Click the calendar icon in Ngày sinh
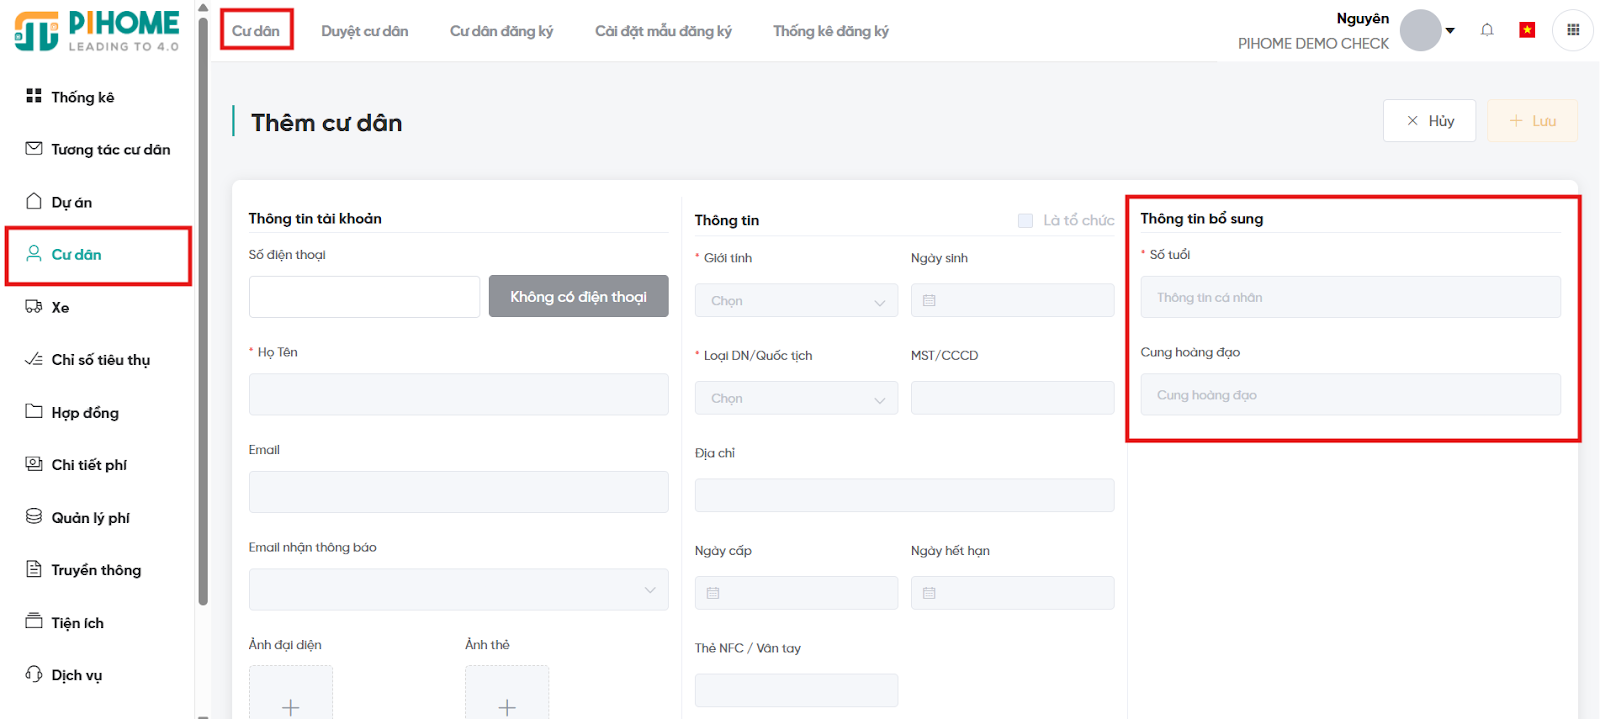The width and height of the screenshot is (1600, 719). click(929, 300)
